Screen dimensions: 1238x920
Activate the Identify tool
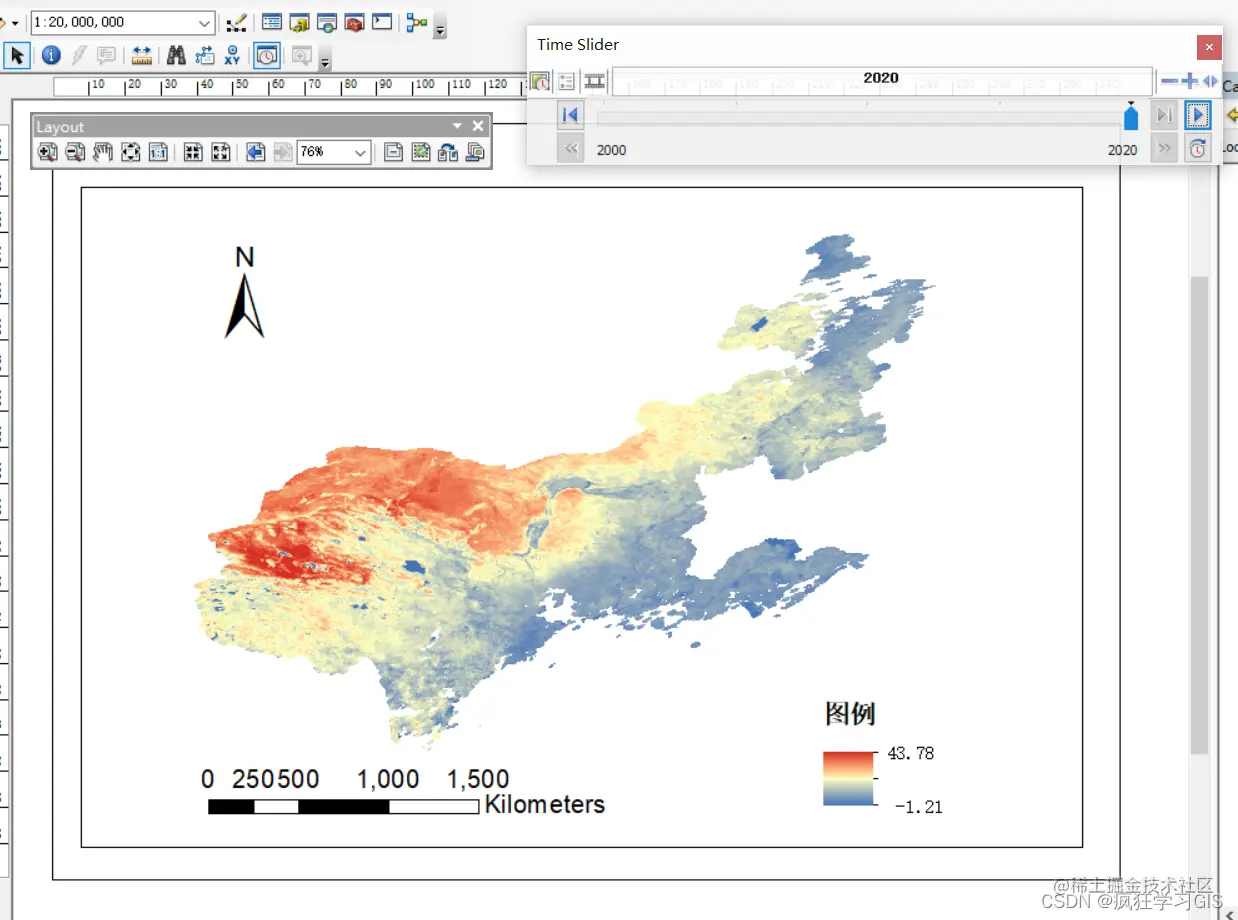[51, 56]
